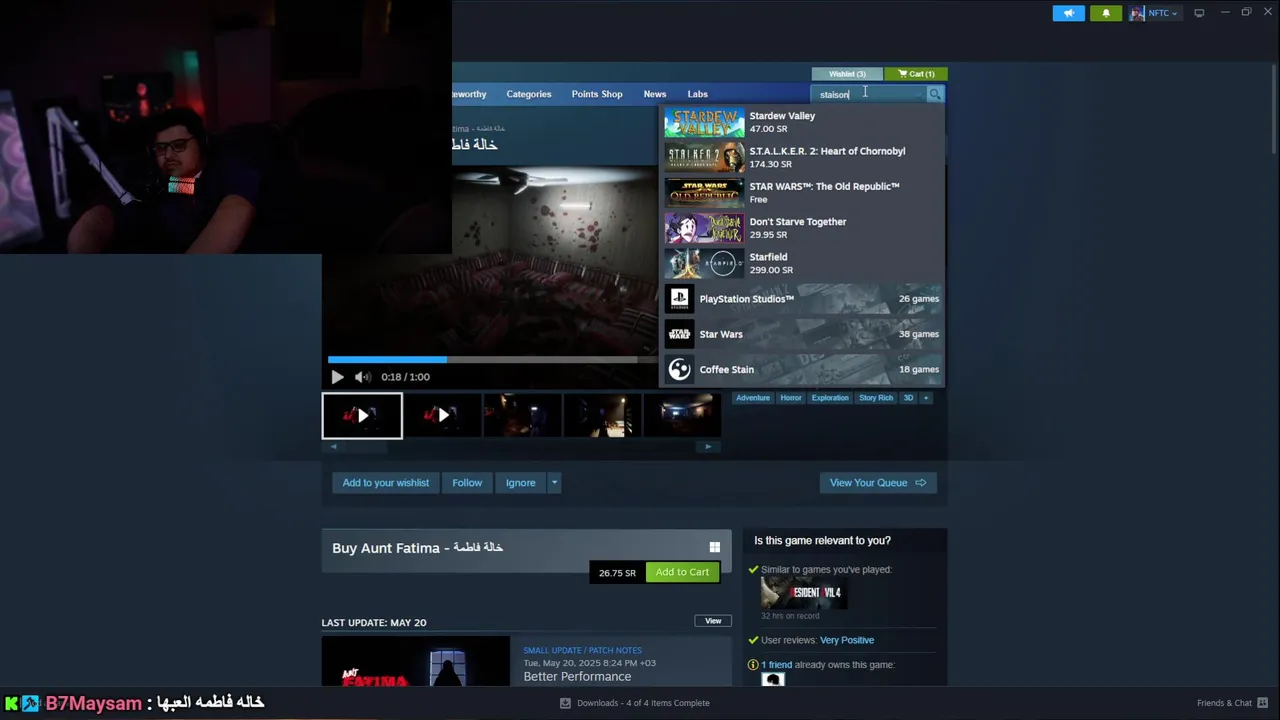1280x720 pixels.
Task: Open the announcements megaphone icon
Action: (1068, 13)
